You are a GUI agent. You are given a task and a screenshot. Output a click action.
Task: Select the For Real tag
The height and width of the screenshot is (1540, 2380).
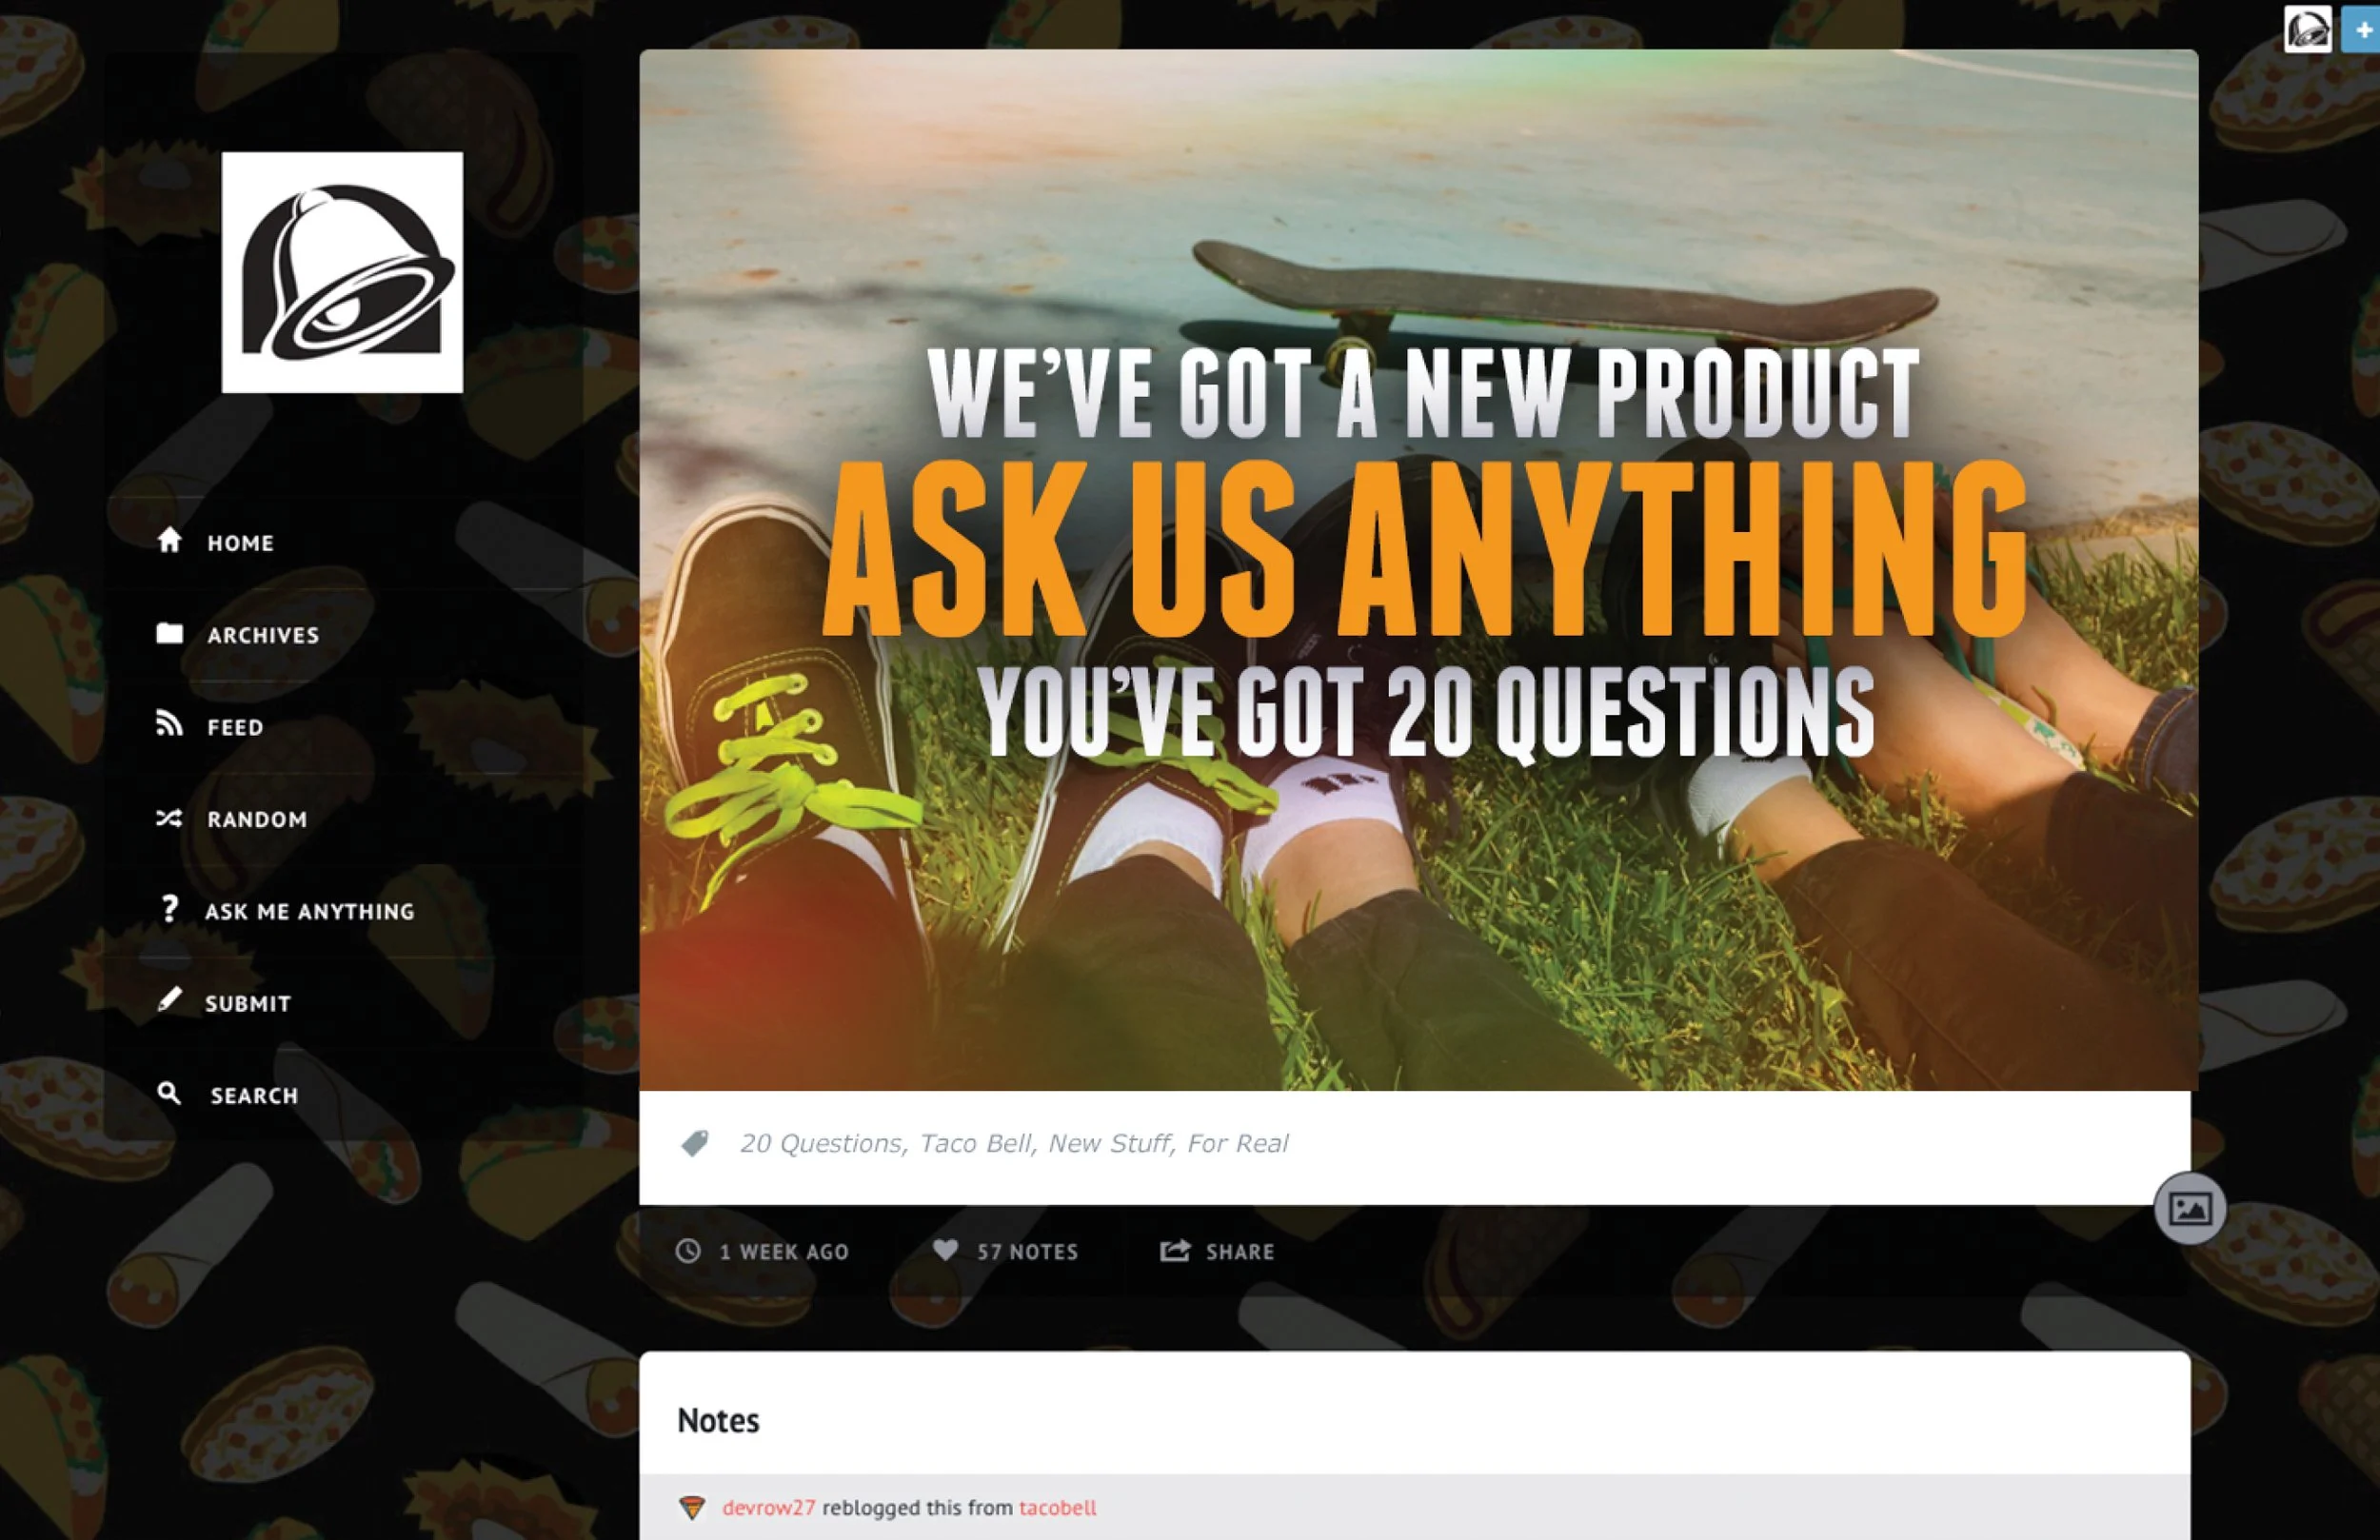coord(1237,1143)
